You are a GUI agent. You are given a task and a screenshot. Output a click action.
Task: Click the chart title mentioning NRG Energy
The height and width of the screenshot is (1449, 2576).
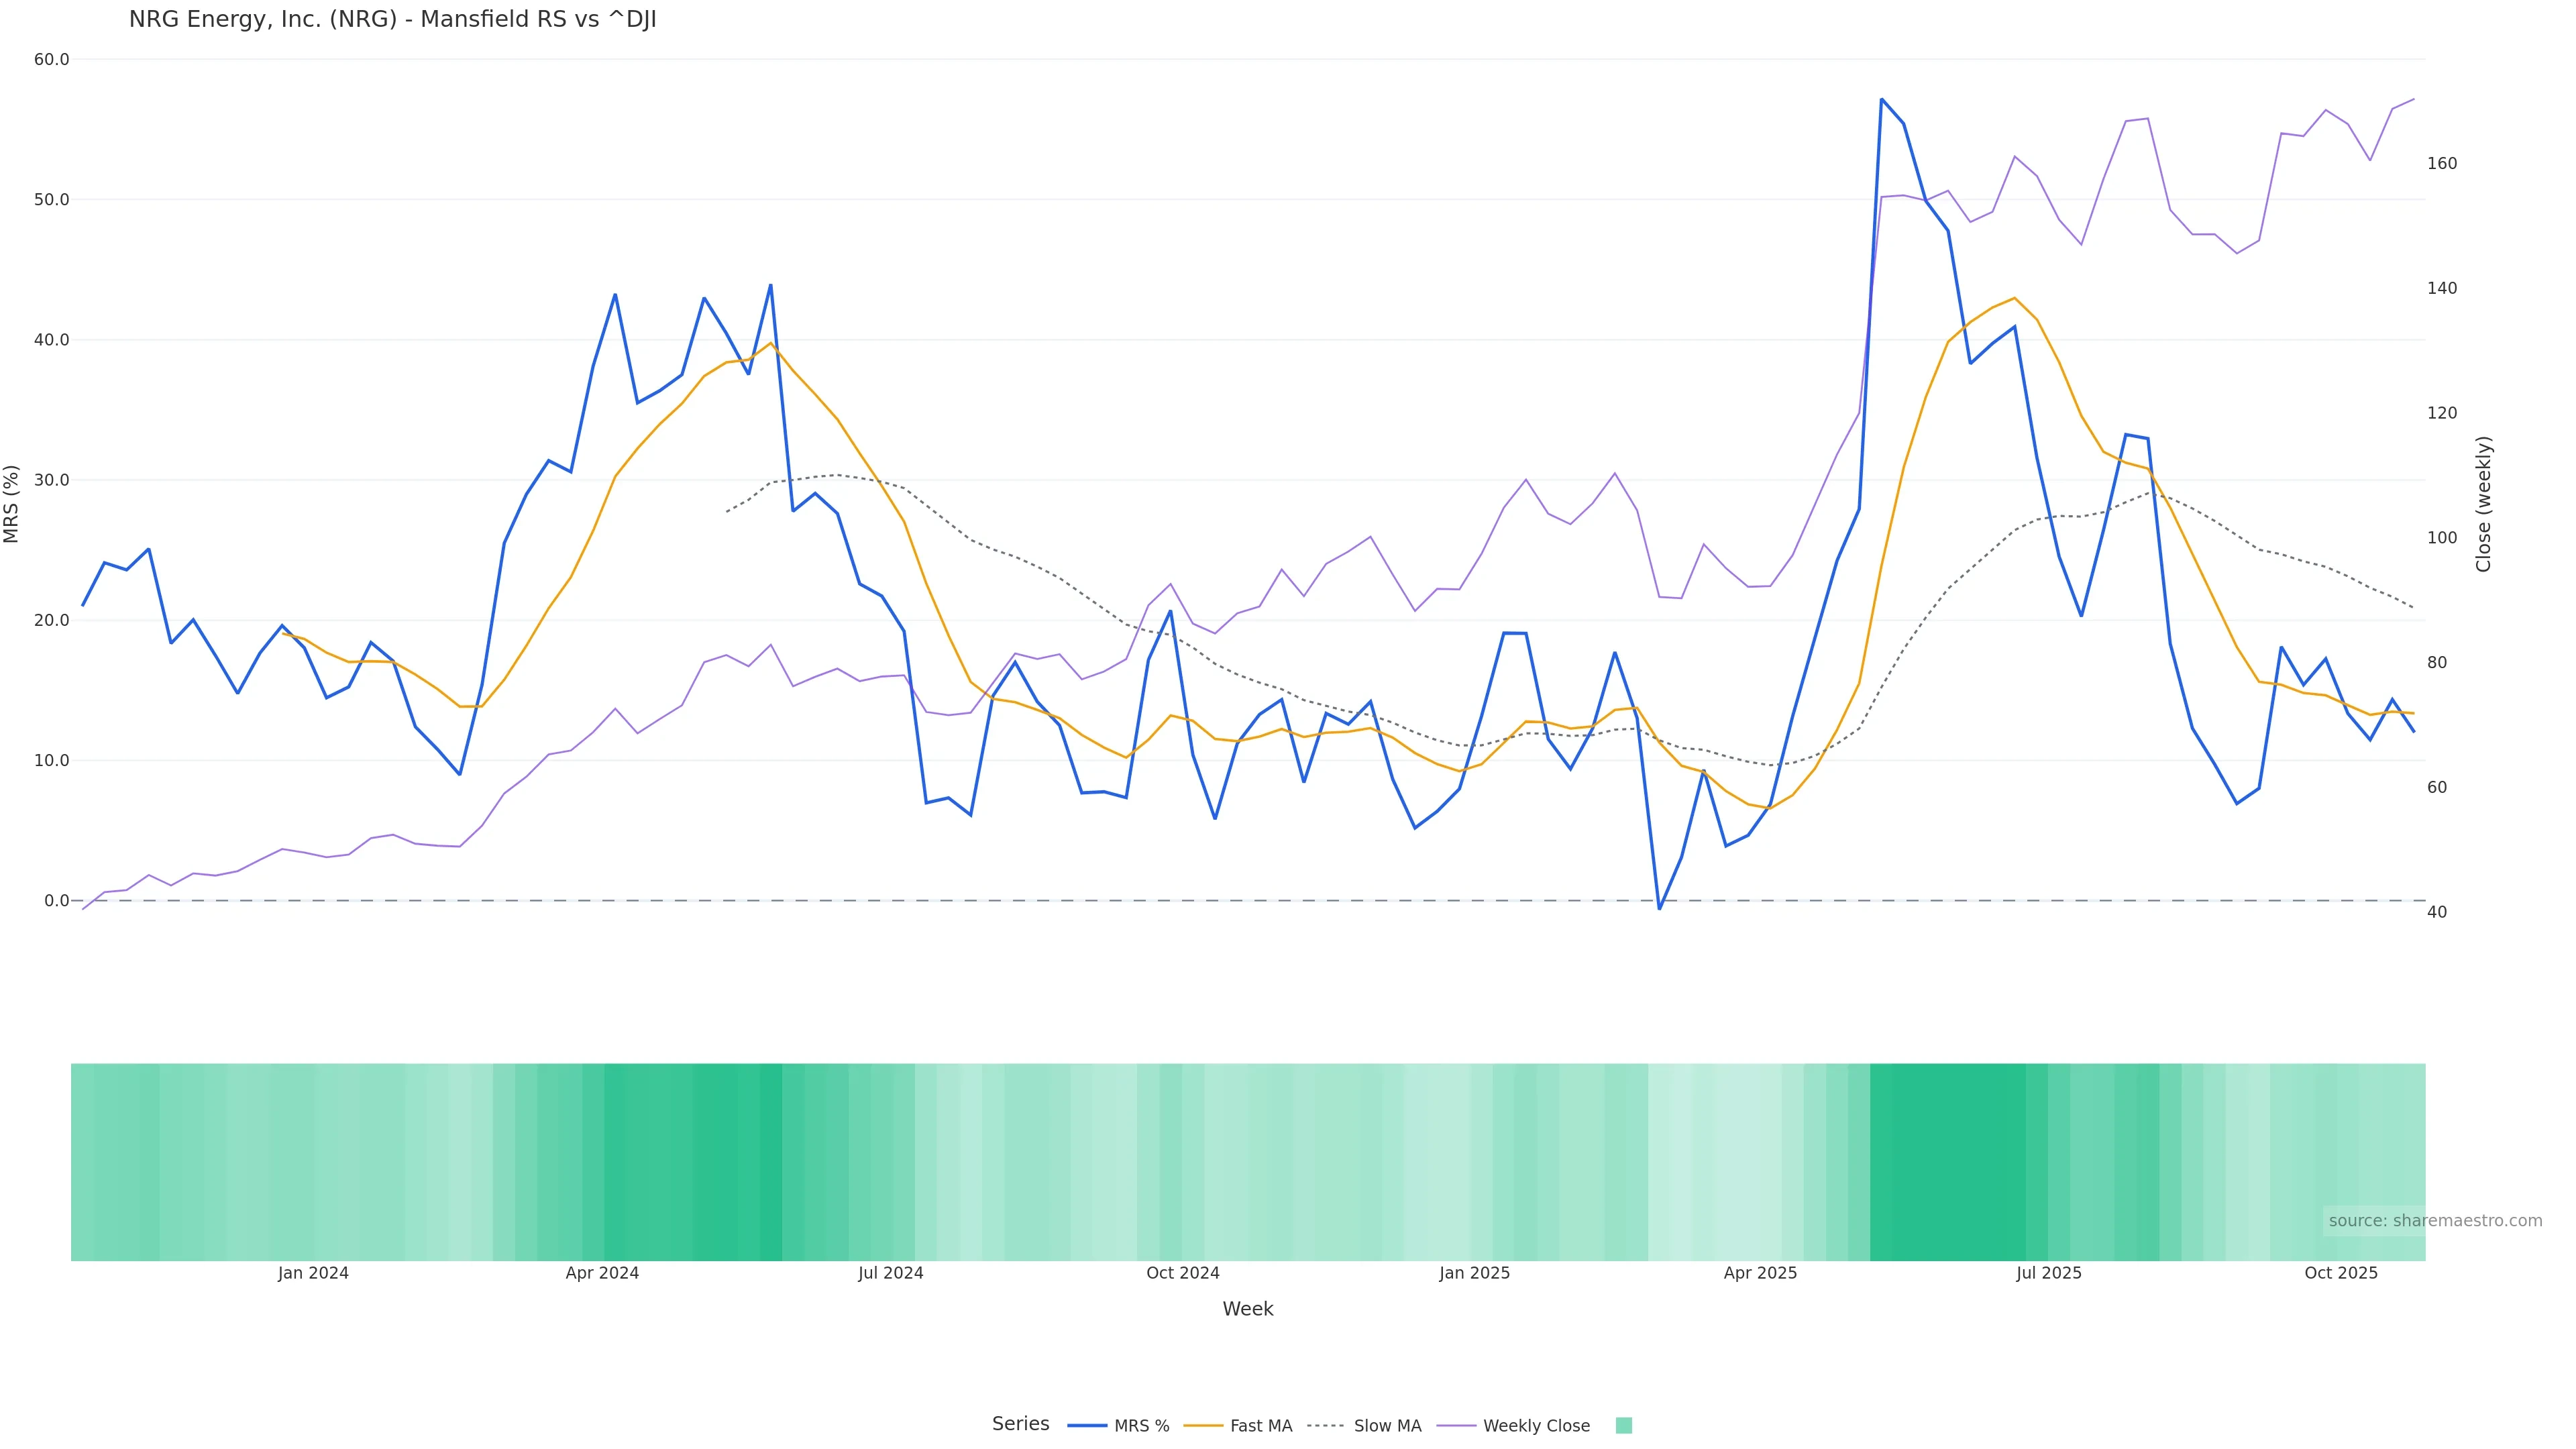click(x=392, y=20)
